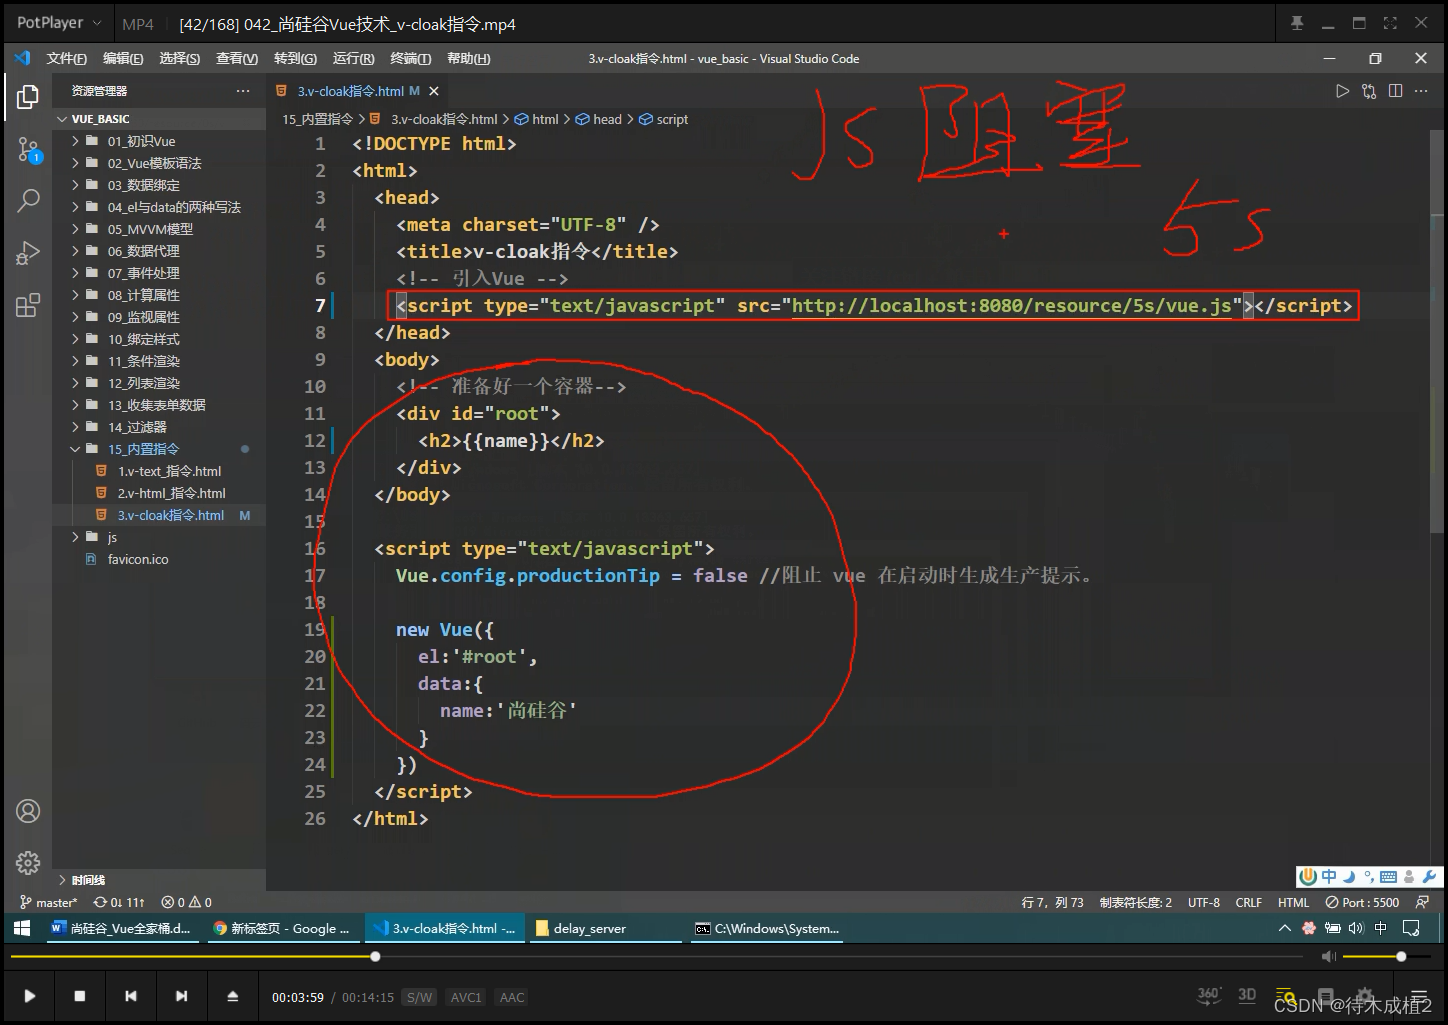Viewport: 1448px width, 1025px height.
Task: Open the Explorer panel more actions ellipsis
Action: coord(243,91)
